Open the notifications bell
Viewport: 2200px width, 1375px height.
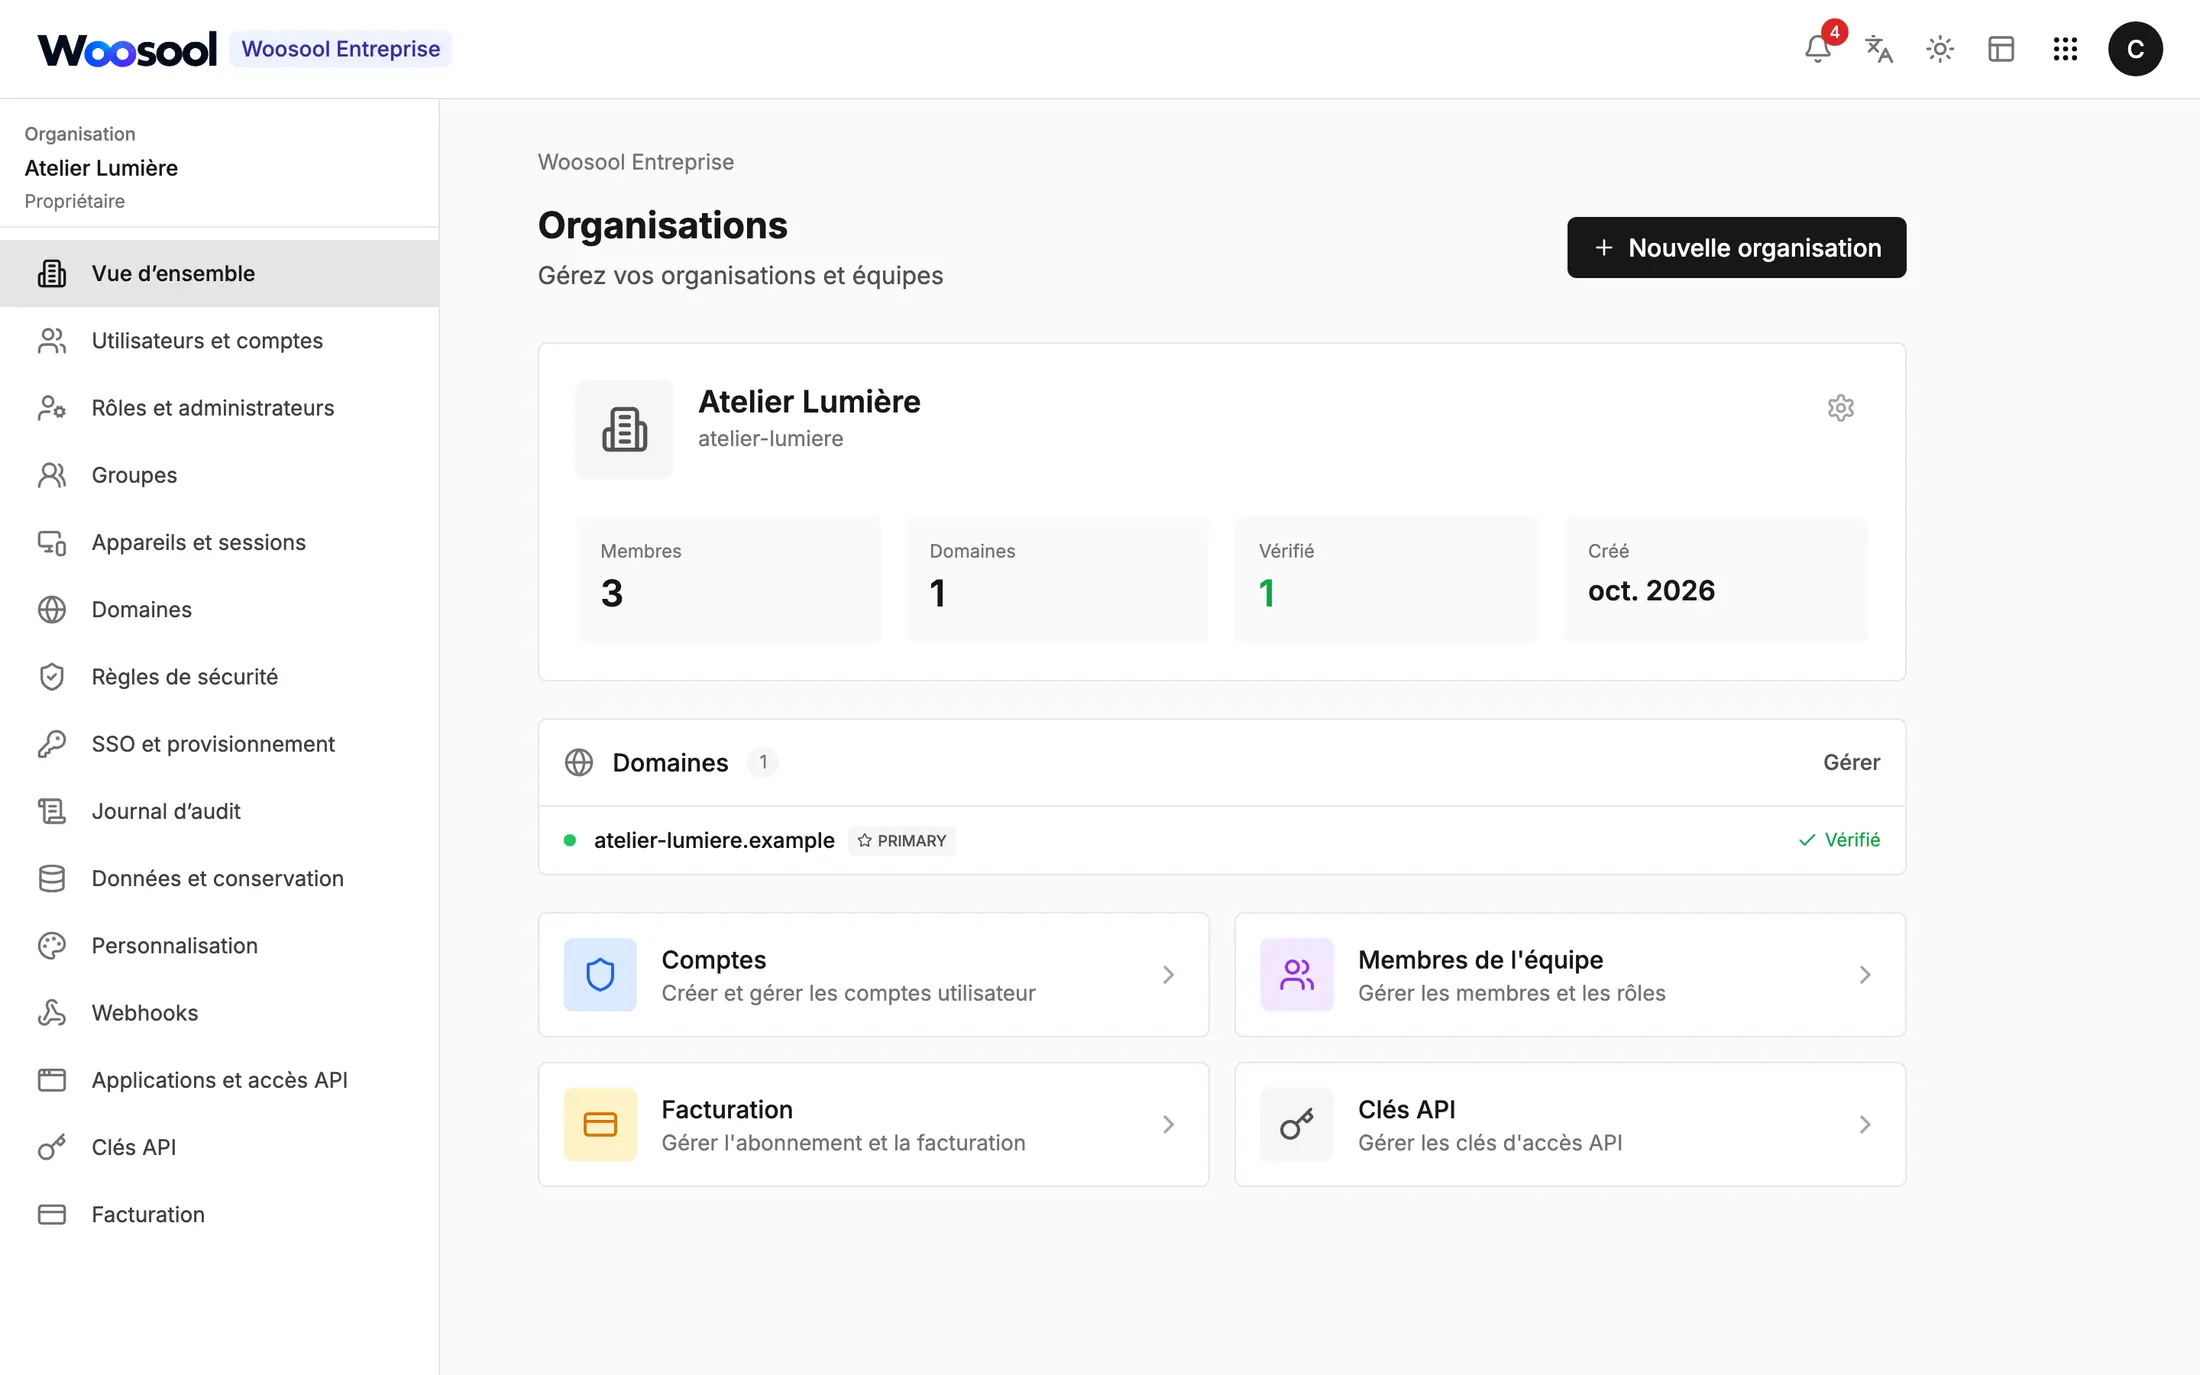(1818, 49)
